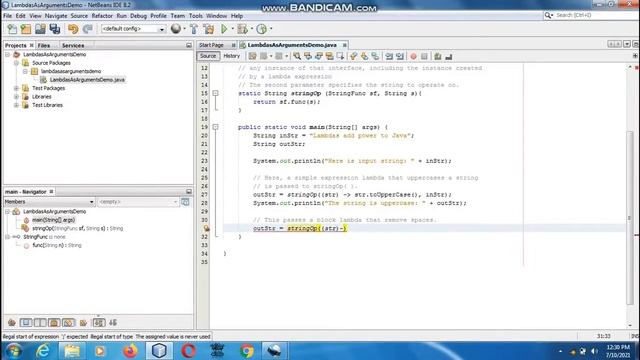Click the Shift Line Right editor icon

click(x=400, y=56)
